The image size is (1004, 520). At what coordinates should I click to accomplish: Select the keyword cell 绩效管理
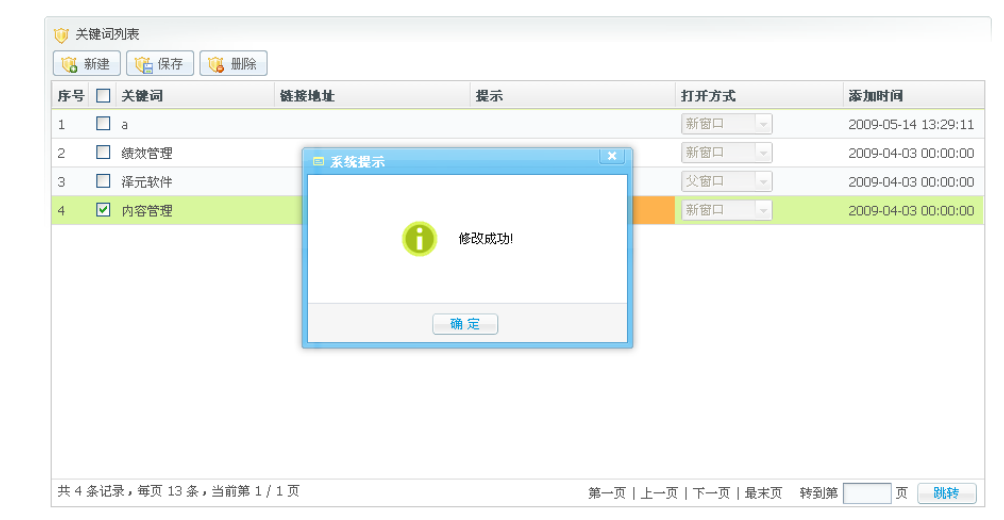tap(147, 153)
